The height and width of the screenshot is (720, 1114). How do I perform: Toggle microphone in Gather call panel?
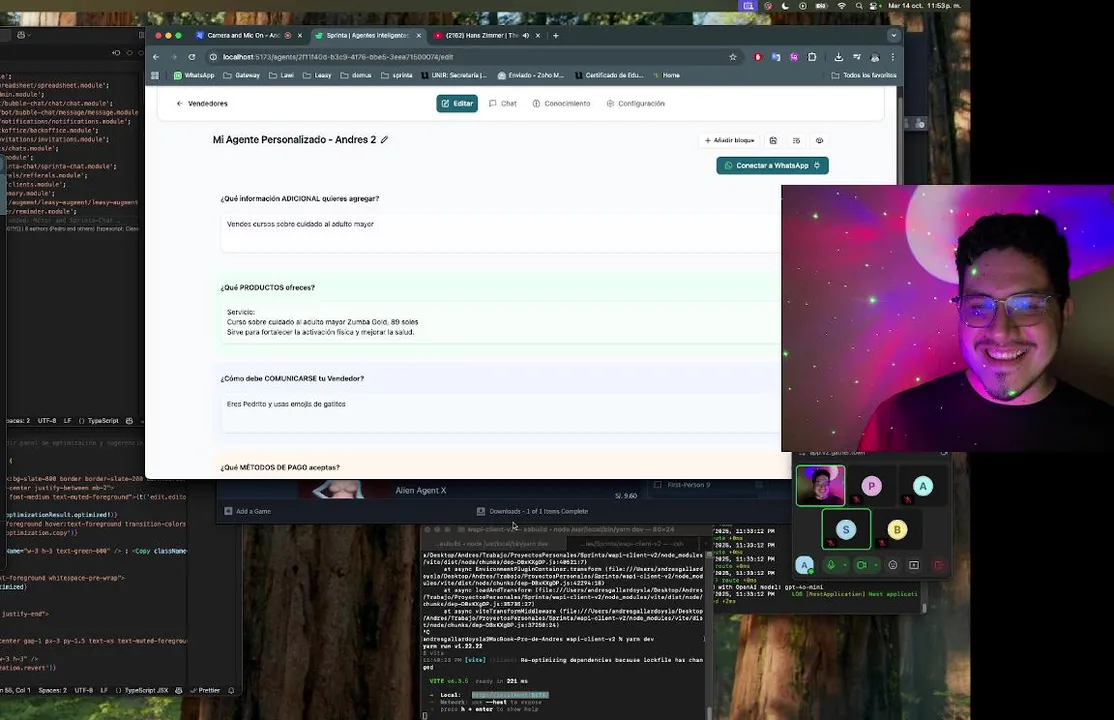[831, 565]
